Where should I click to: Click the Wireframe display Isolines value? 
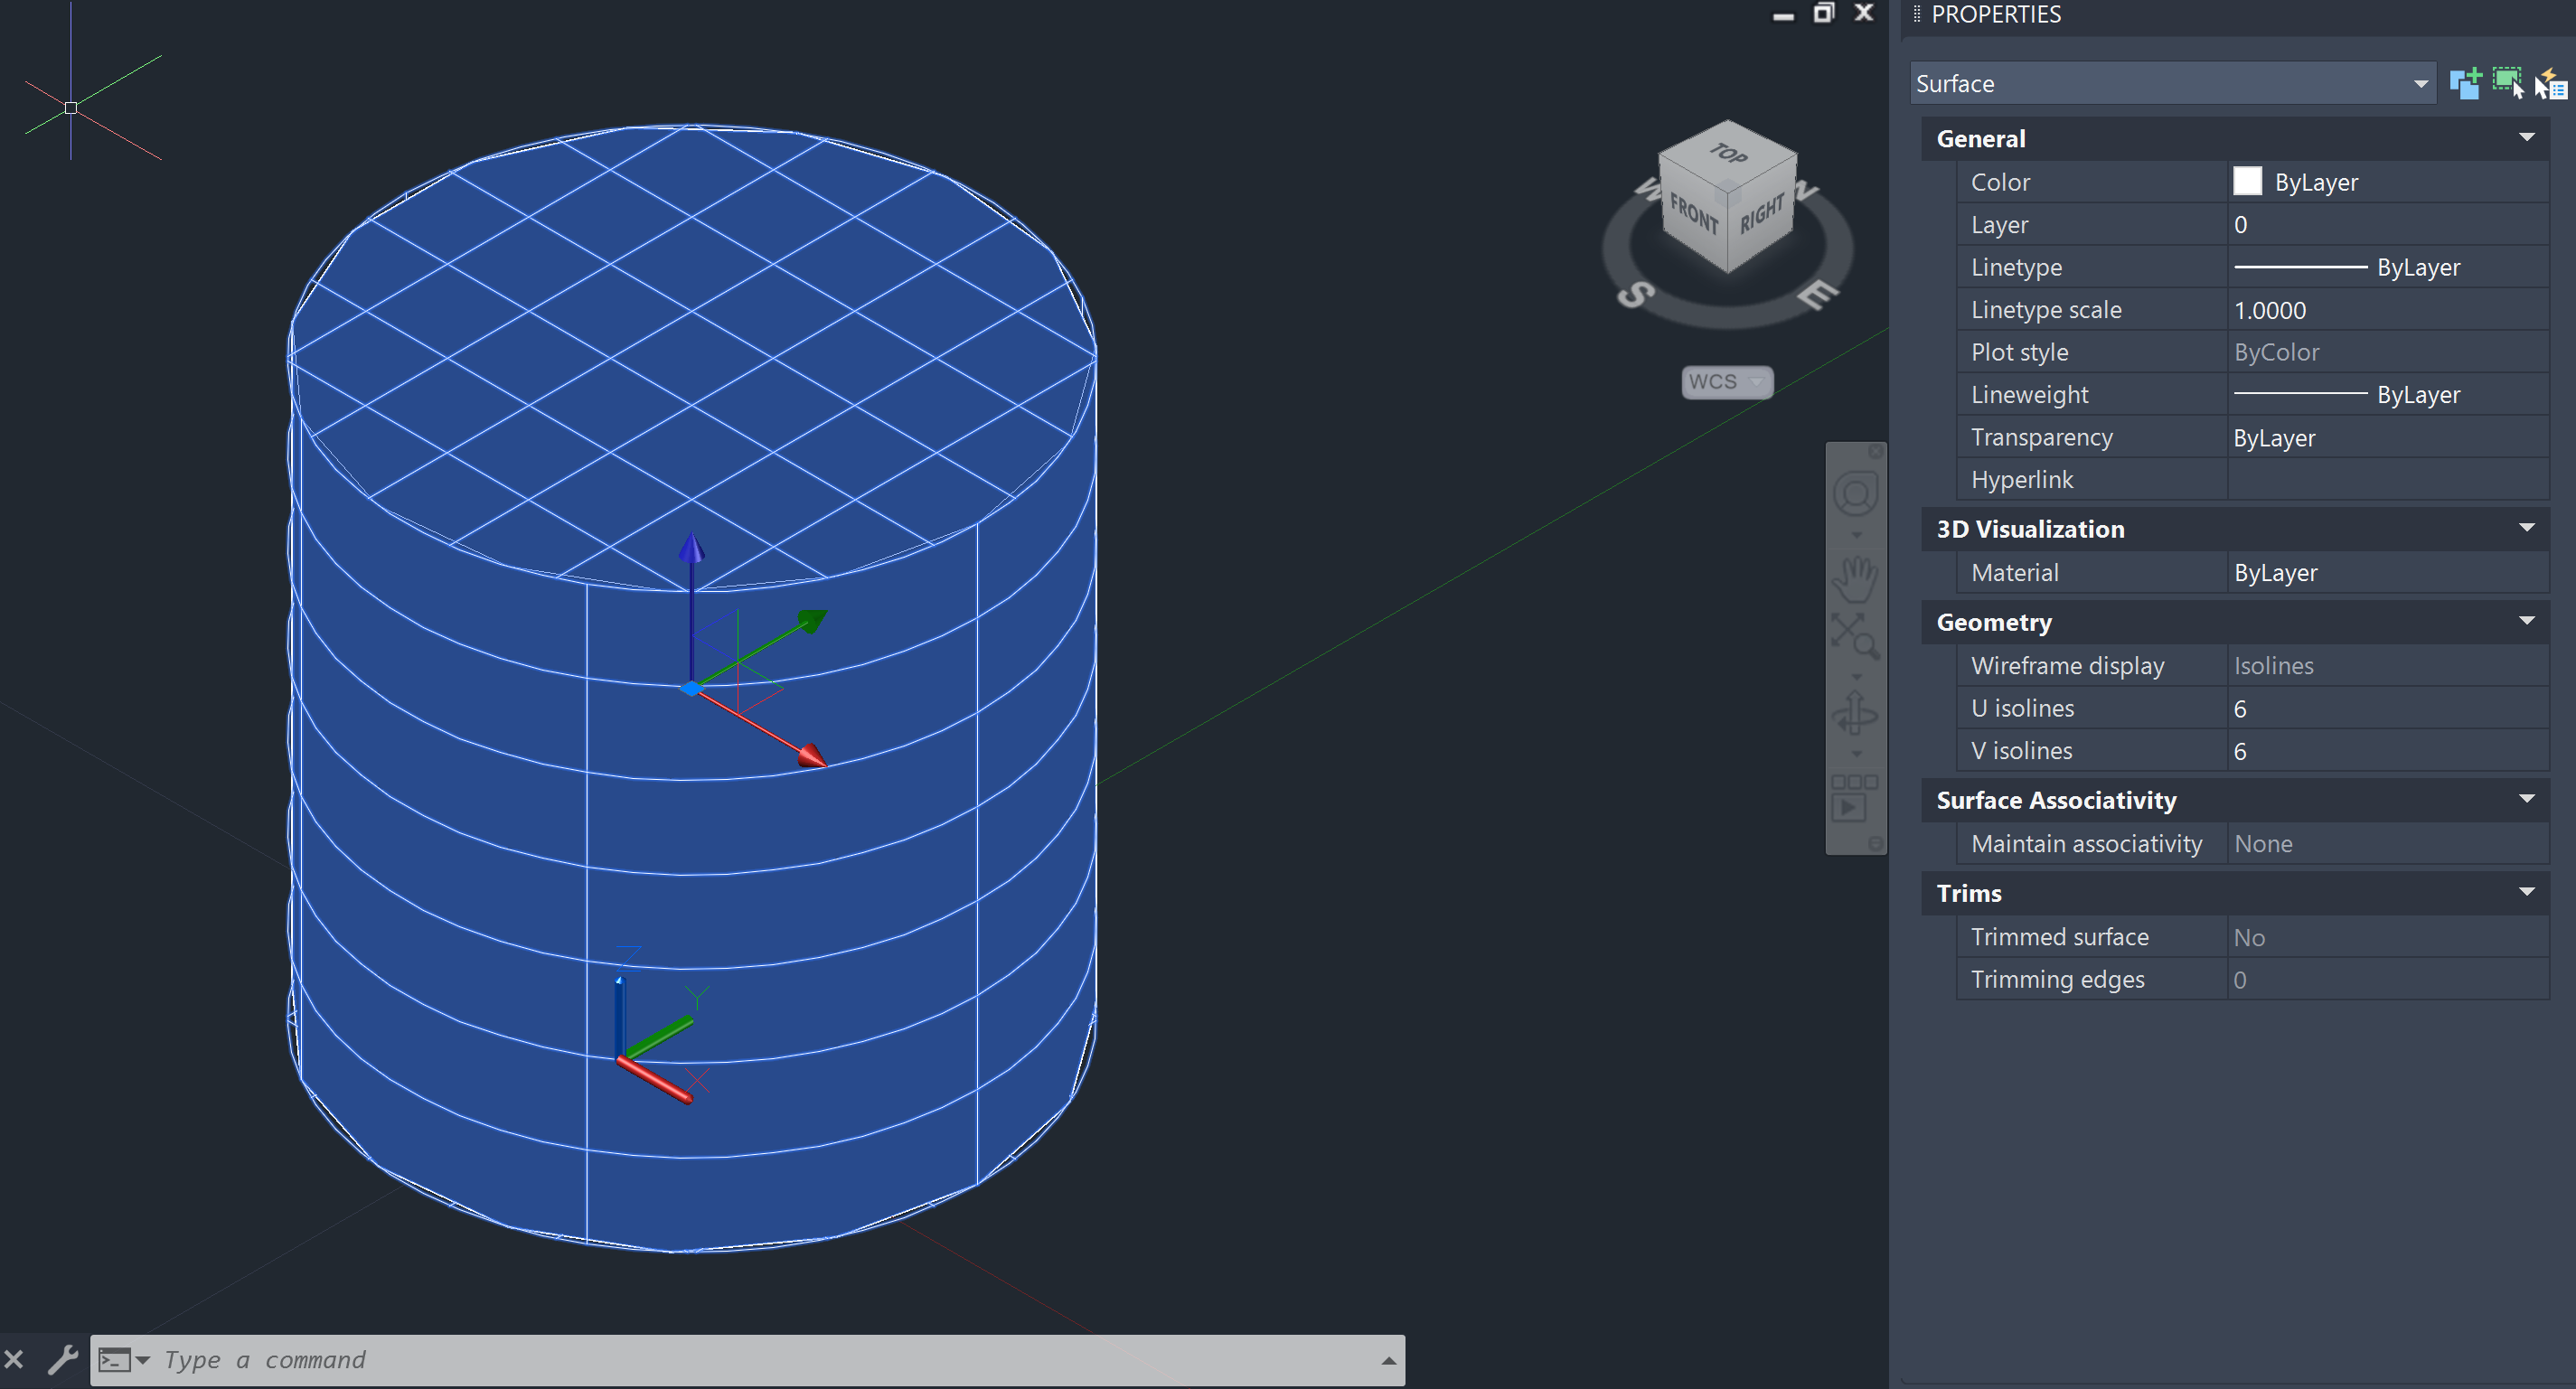(2388, 666)
